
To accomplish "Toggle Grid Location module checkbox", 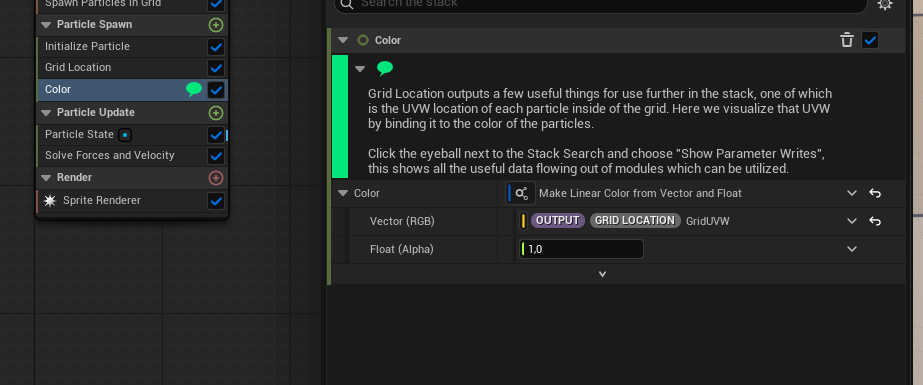I will pyautogui.click(x=216, y=68).
